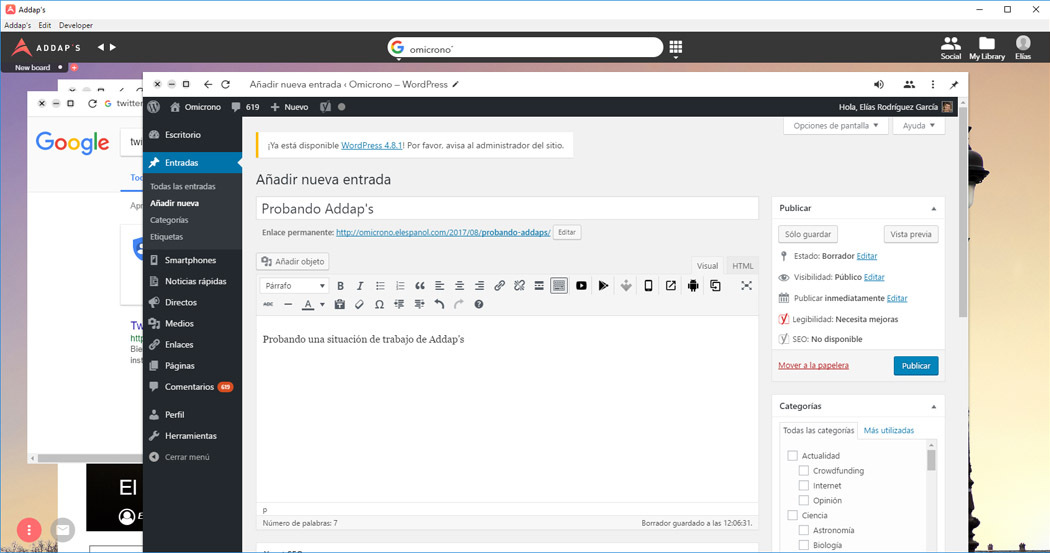Click Sólo guardar button
The width and height of the screenshot is (1050, 553).
point(808,234)
